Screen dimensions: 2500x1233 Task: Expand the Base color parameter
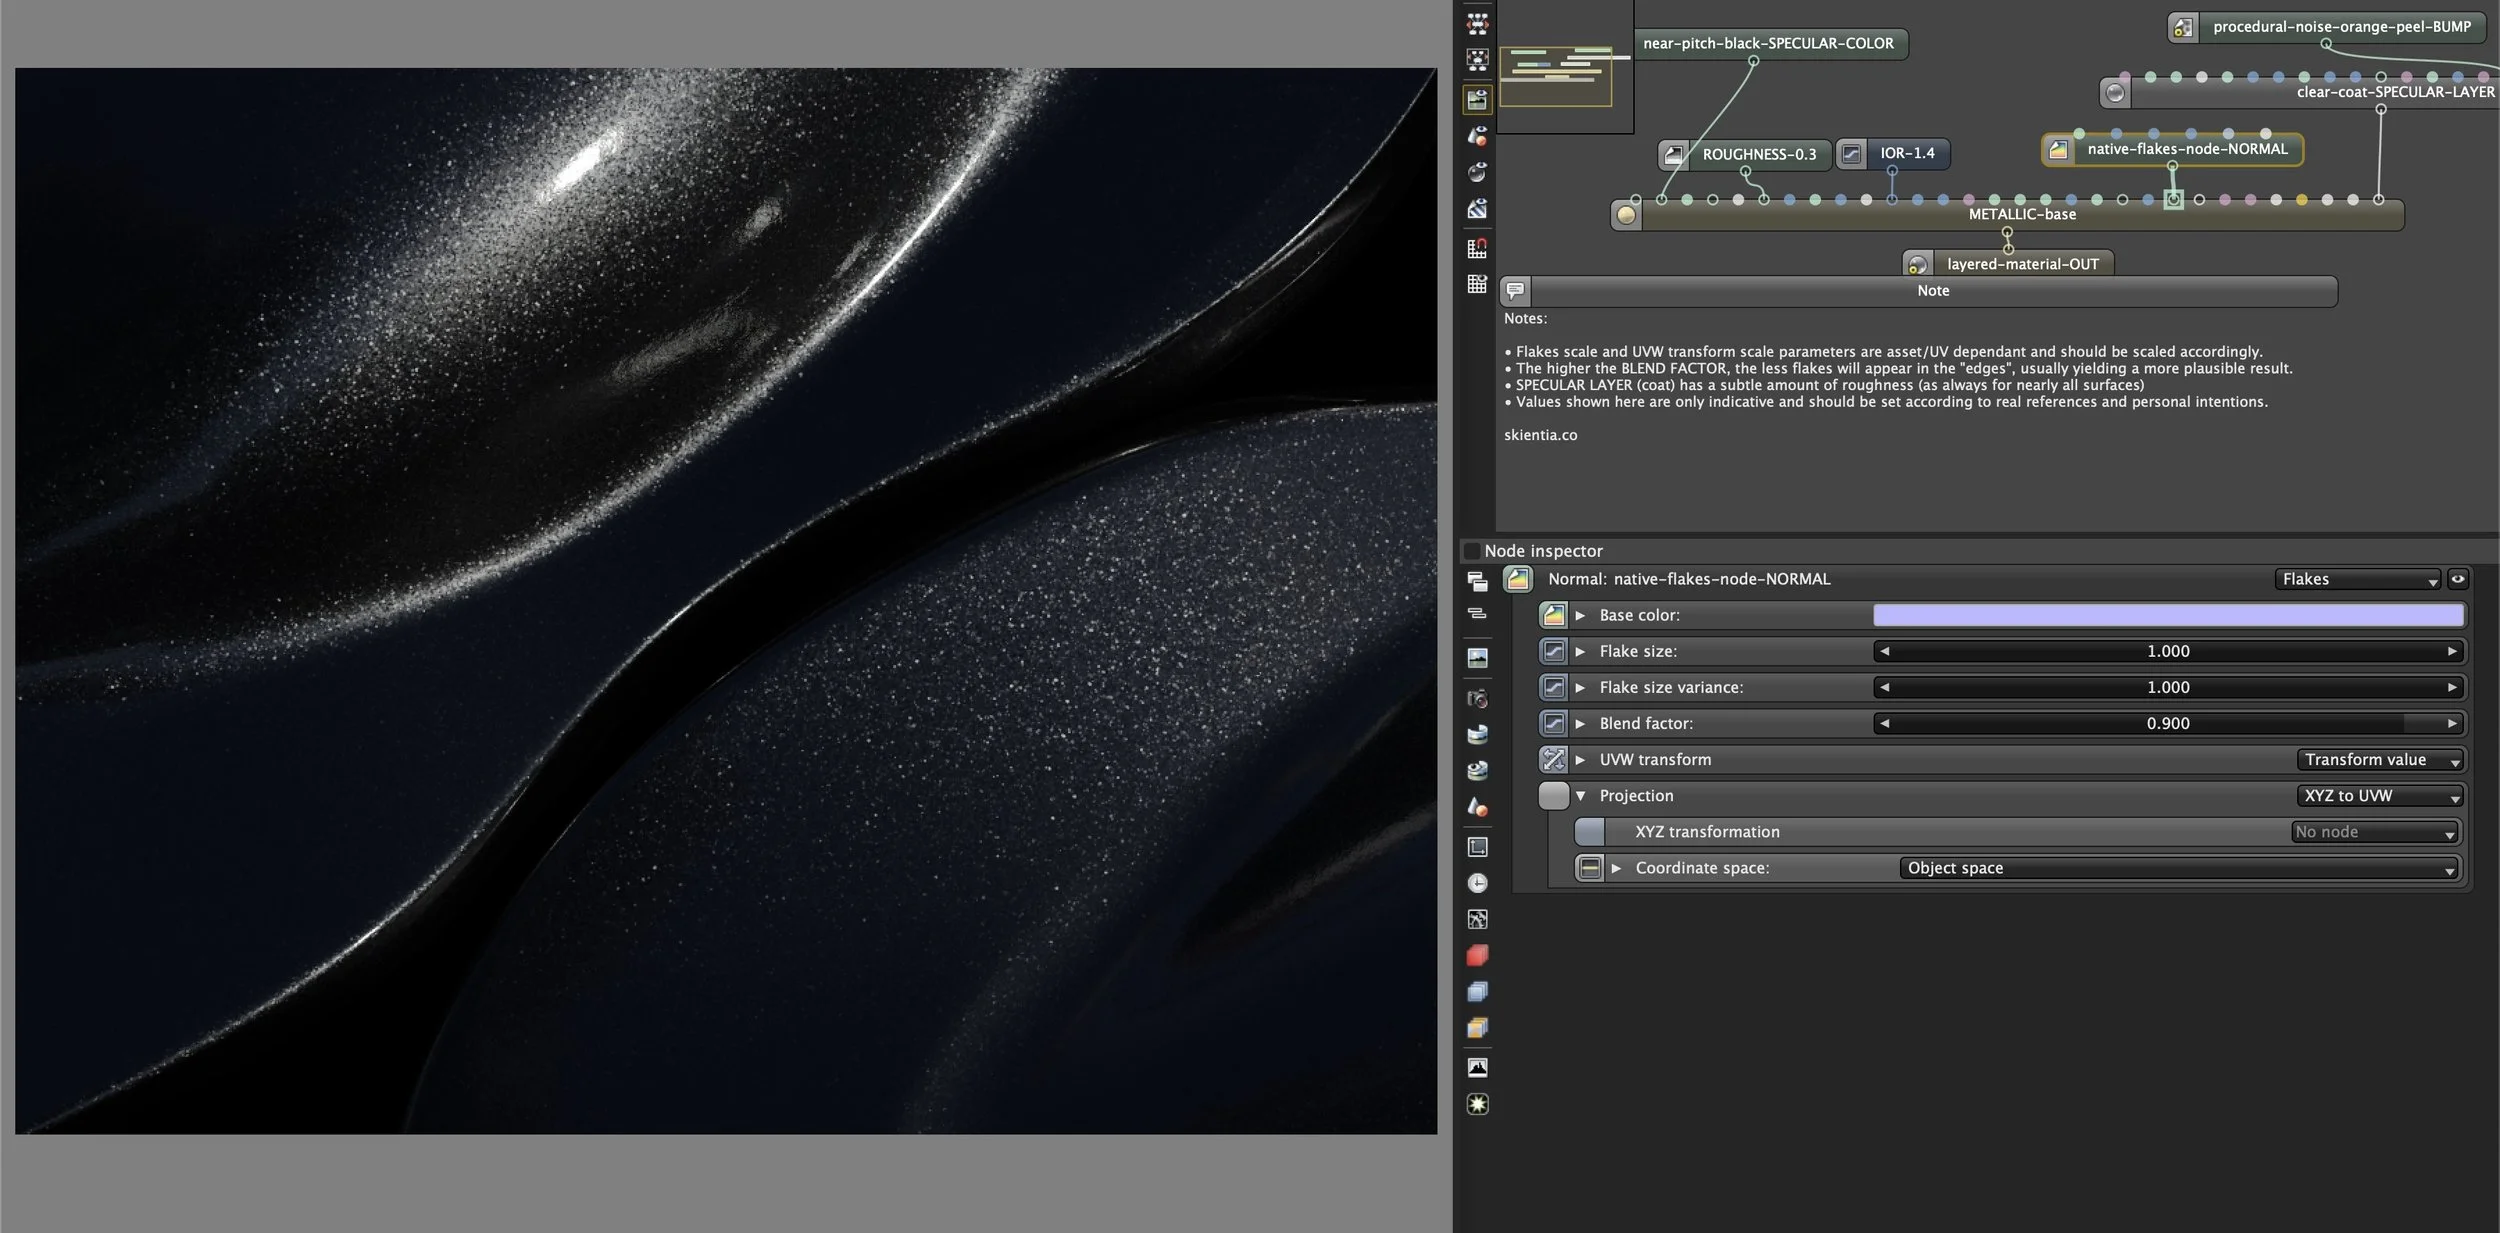point(1581,616)
